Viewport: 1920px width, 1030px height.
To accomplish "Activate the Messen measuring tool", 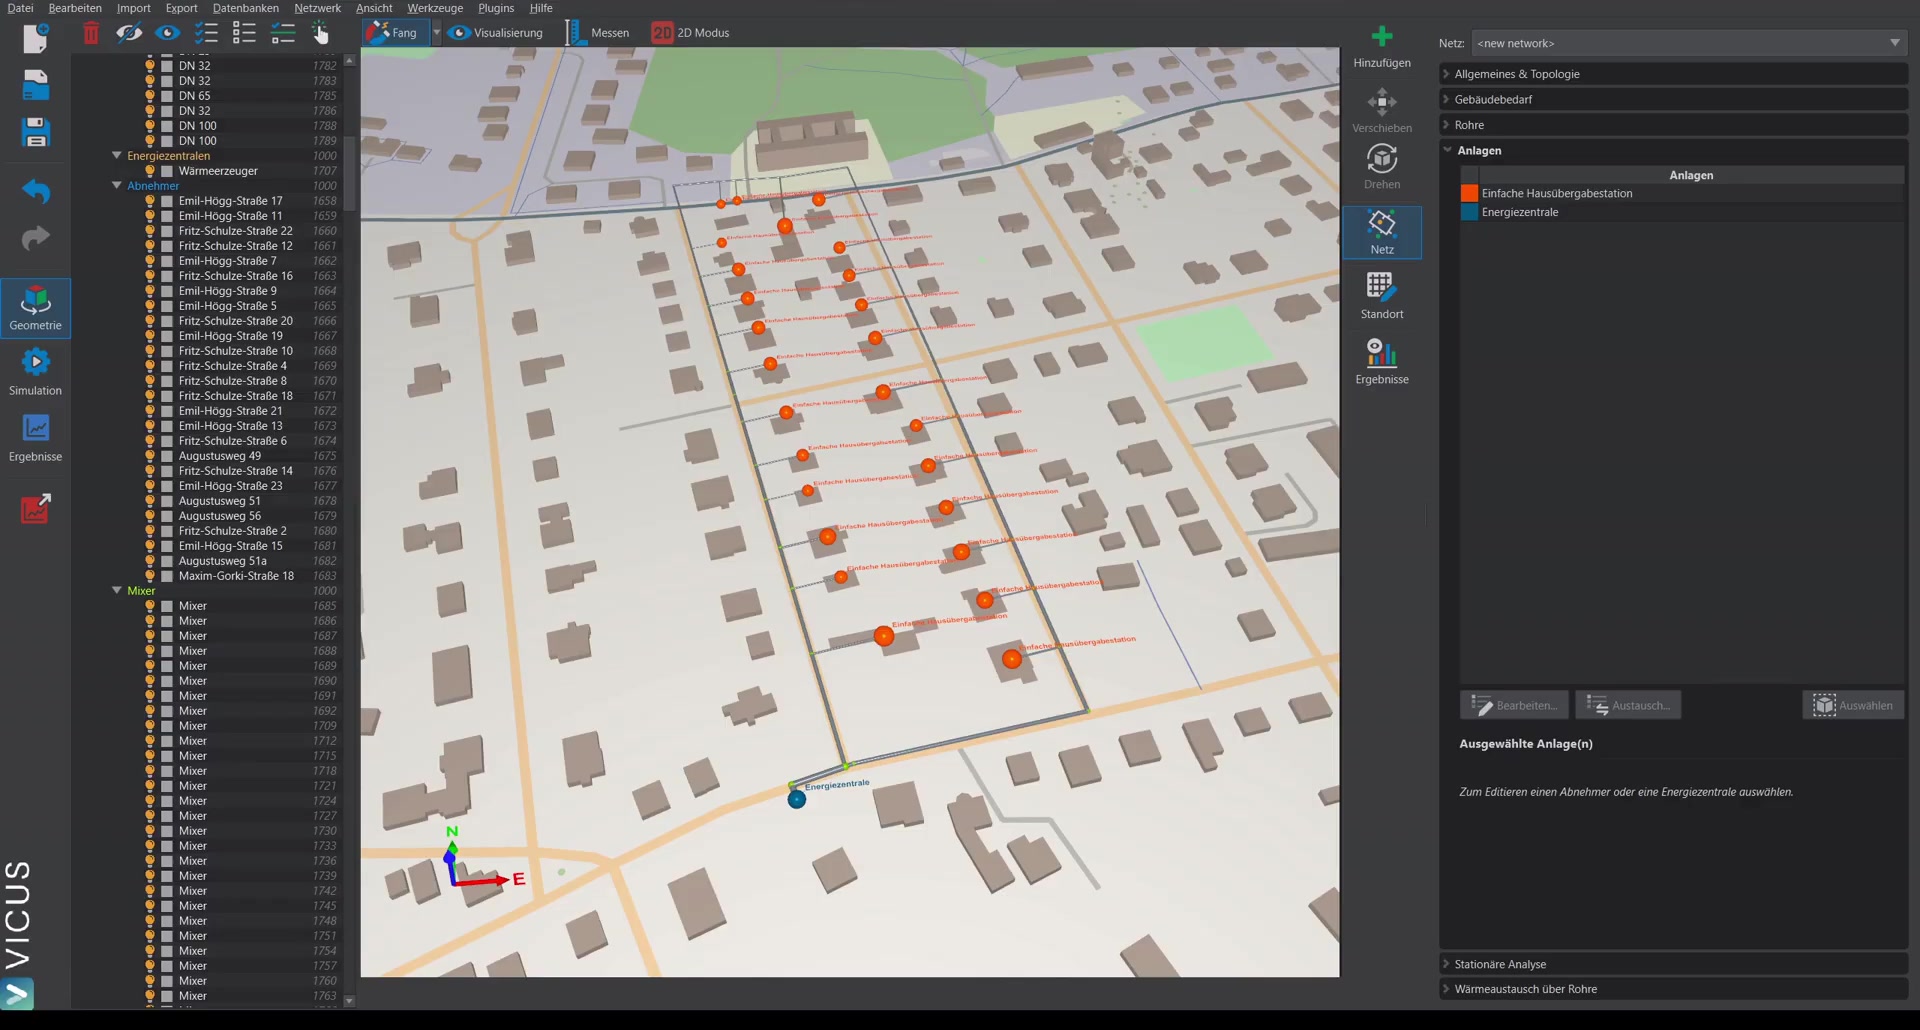I will [598, 33].
